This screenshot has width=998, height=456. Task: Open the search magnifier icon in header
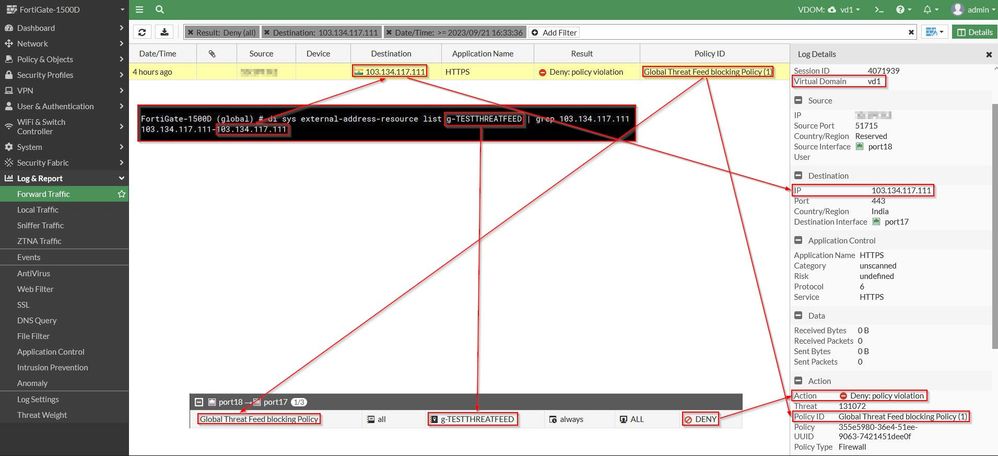160,10
